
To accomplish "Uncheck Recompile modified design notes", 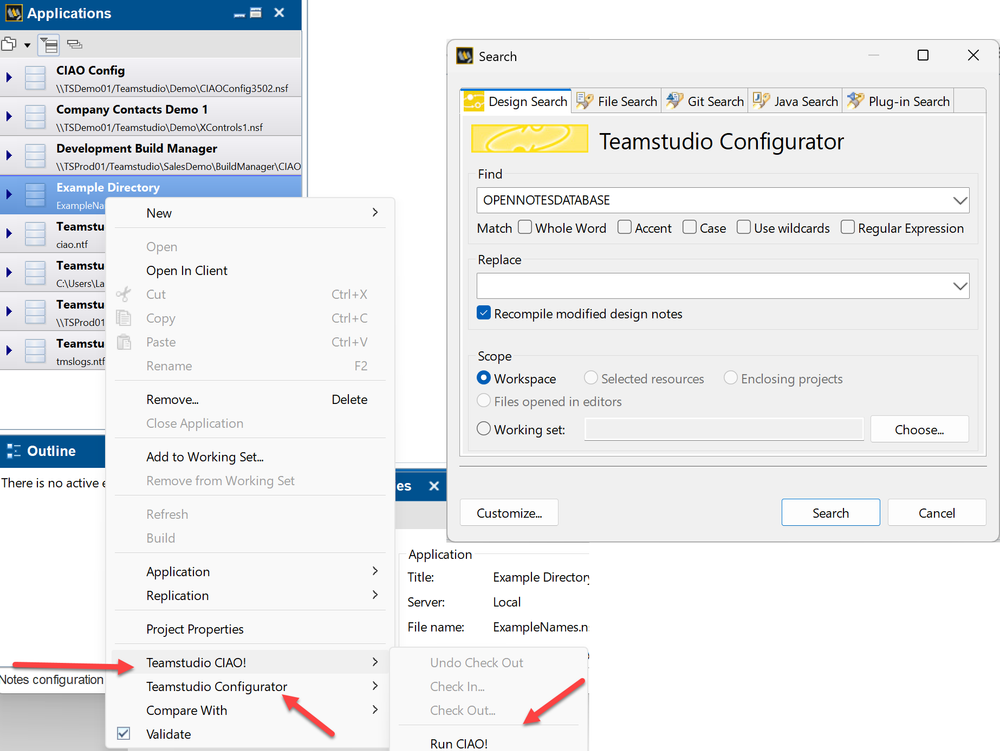I will pyautogui.click(x=484, y=313).
